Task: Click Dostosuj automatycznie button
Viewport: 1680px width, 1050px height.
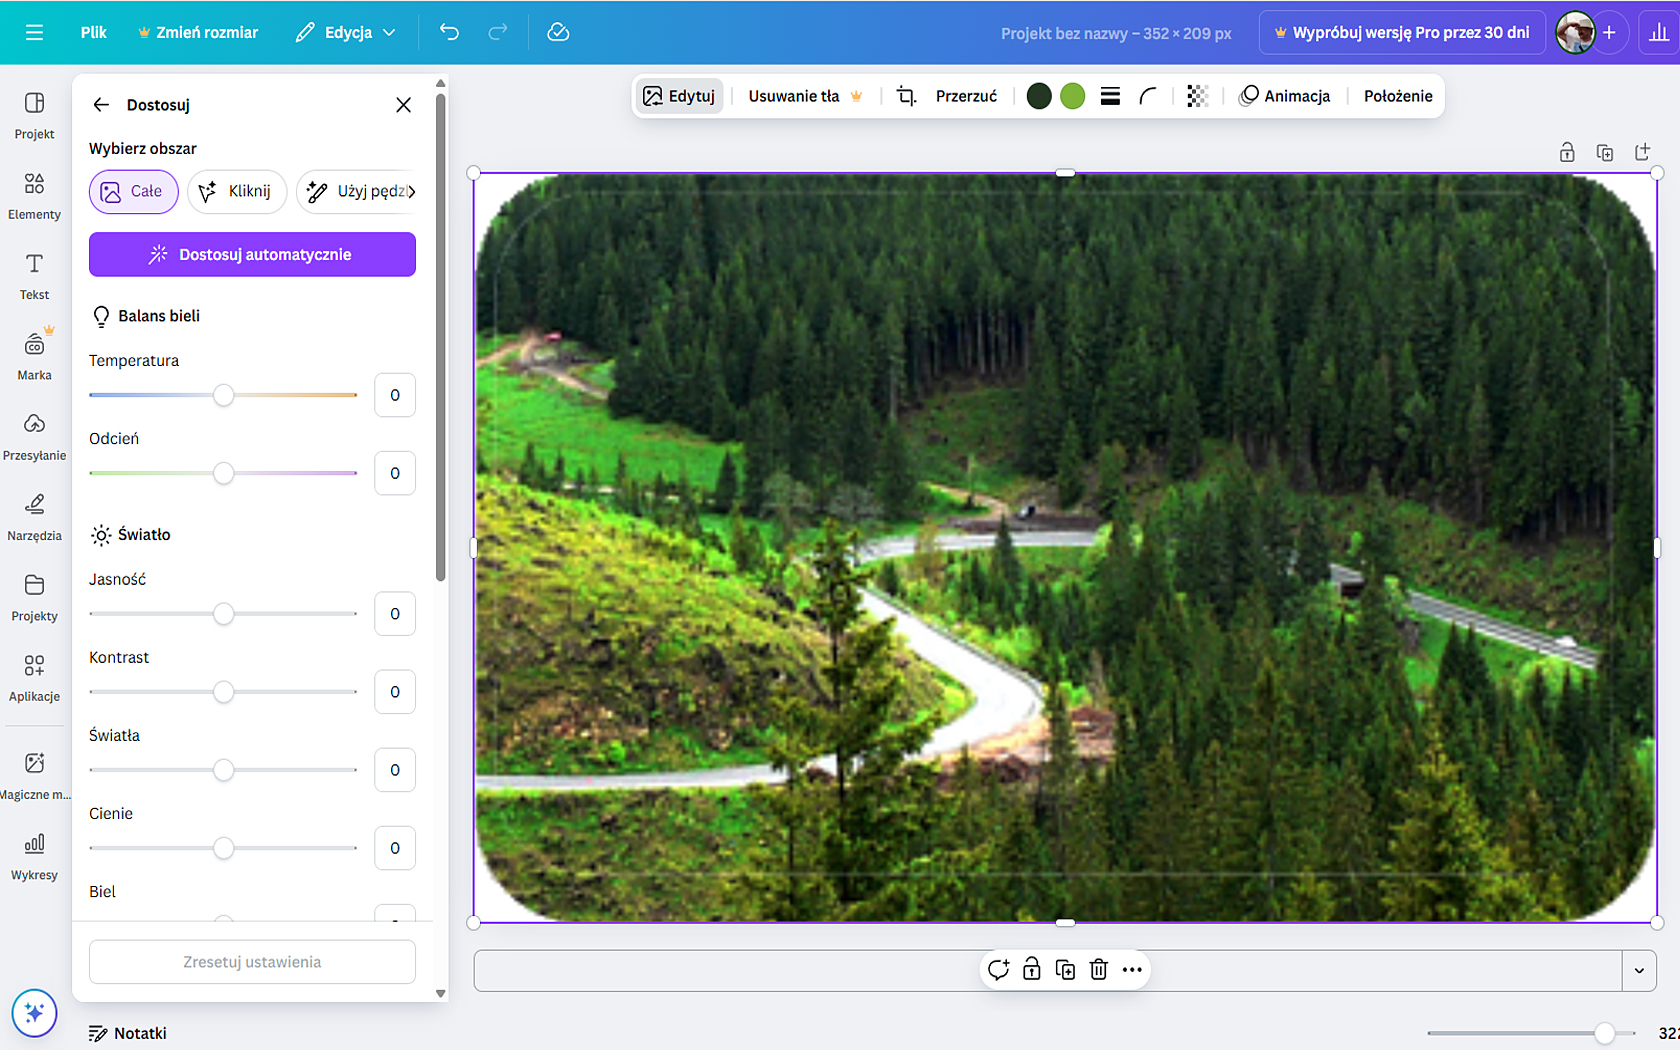Action: click(252, 254)
